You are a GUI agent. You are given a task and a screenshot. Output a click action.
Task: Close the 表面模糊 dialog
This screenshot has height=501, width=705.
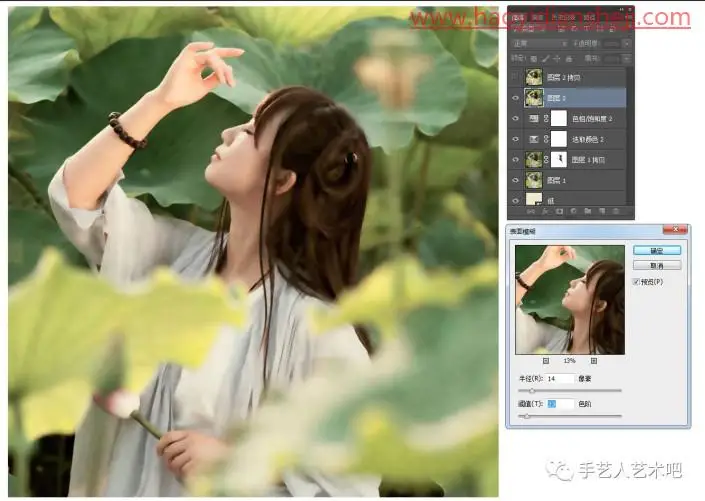point(675,230)
